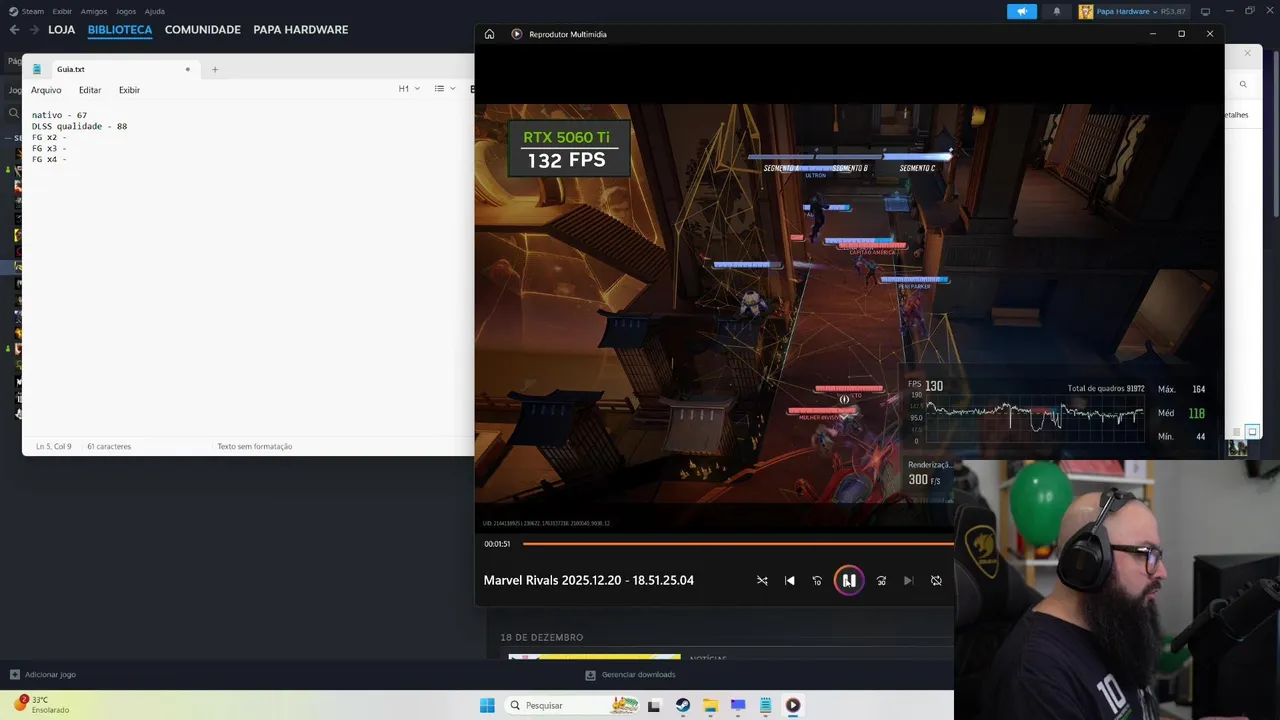Image resolution: width=1280 pixels, height=720 pixels.
Task: Open the LOJA tab in Steam
Action: 61,30
